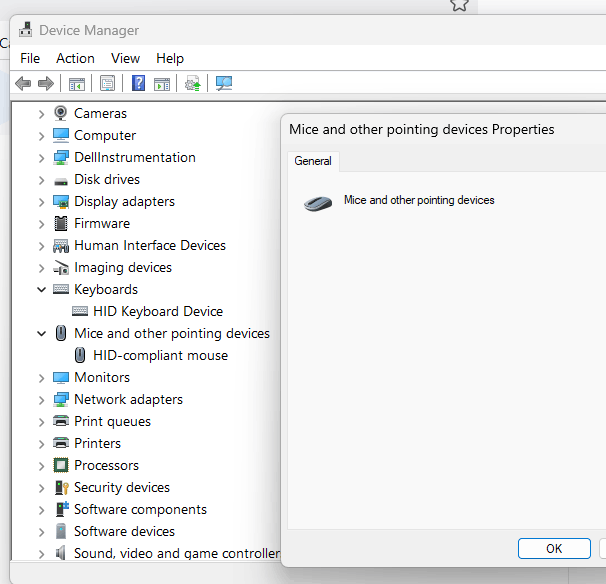This screenshot has height=584, width=606.
Task: Open the Help menu
Action: 170,58
